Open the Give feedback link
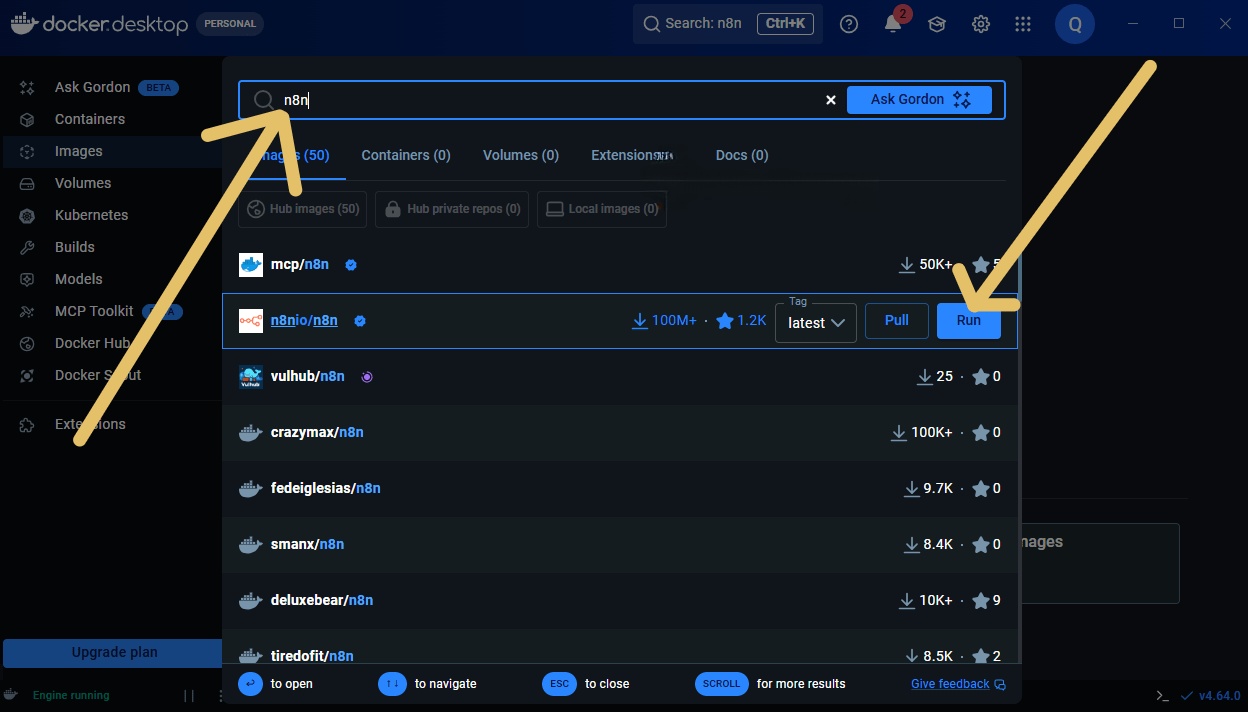Screen dimensions: 1248x712 click(958, 684)
